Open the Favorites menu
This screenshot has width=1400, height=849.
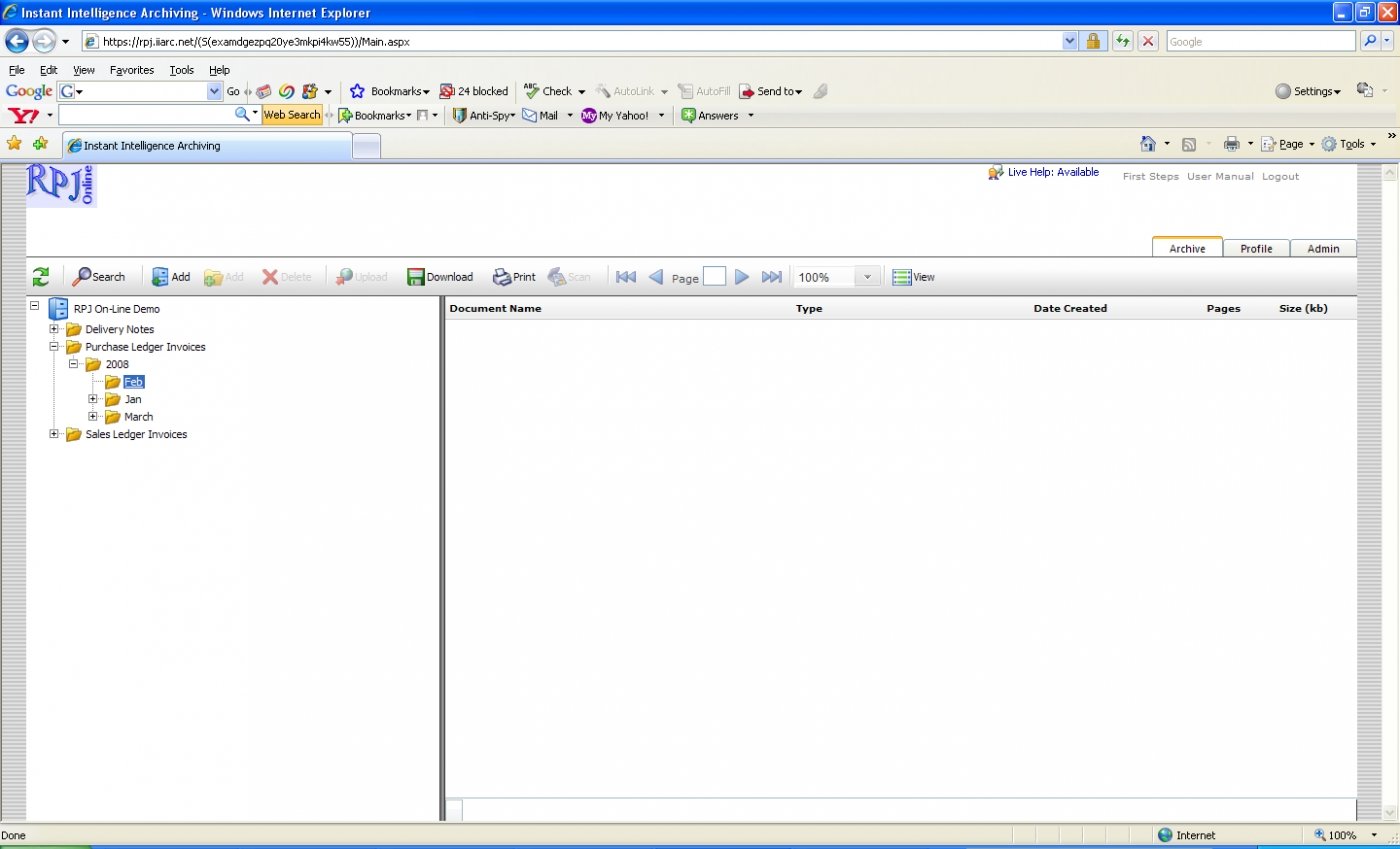pos(132,70)
